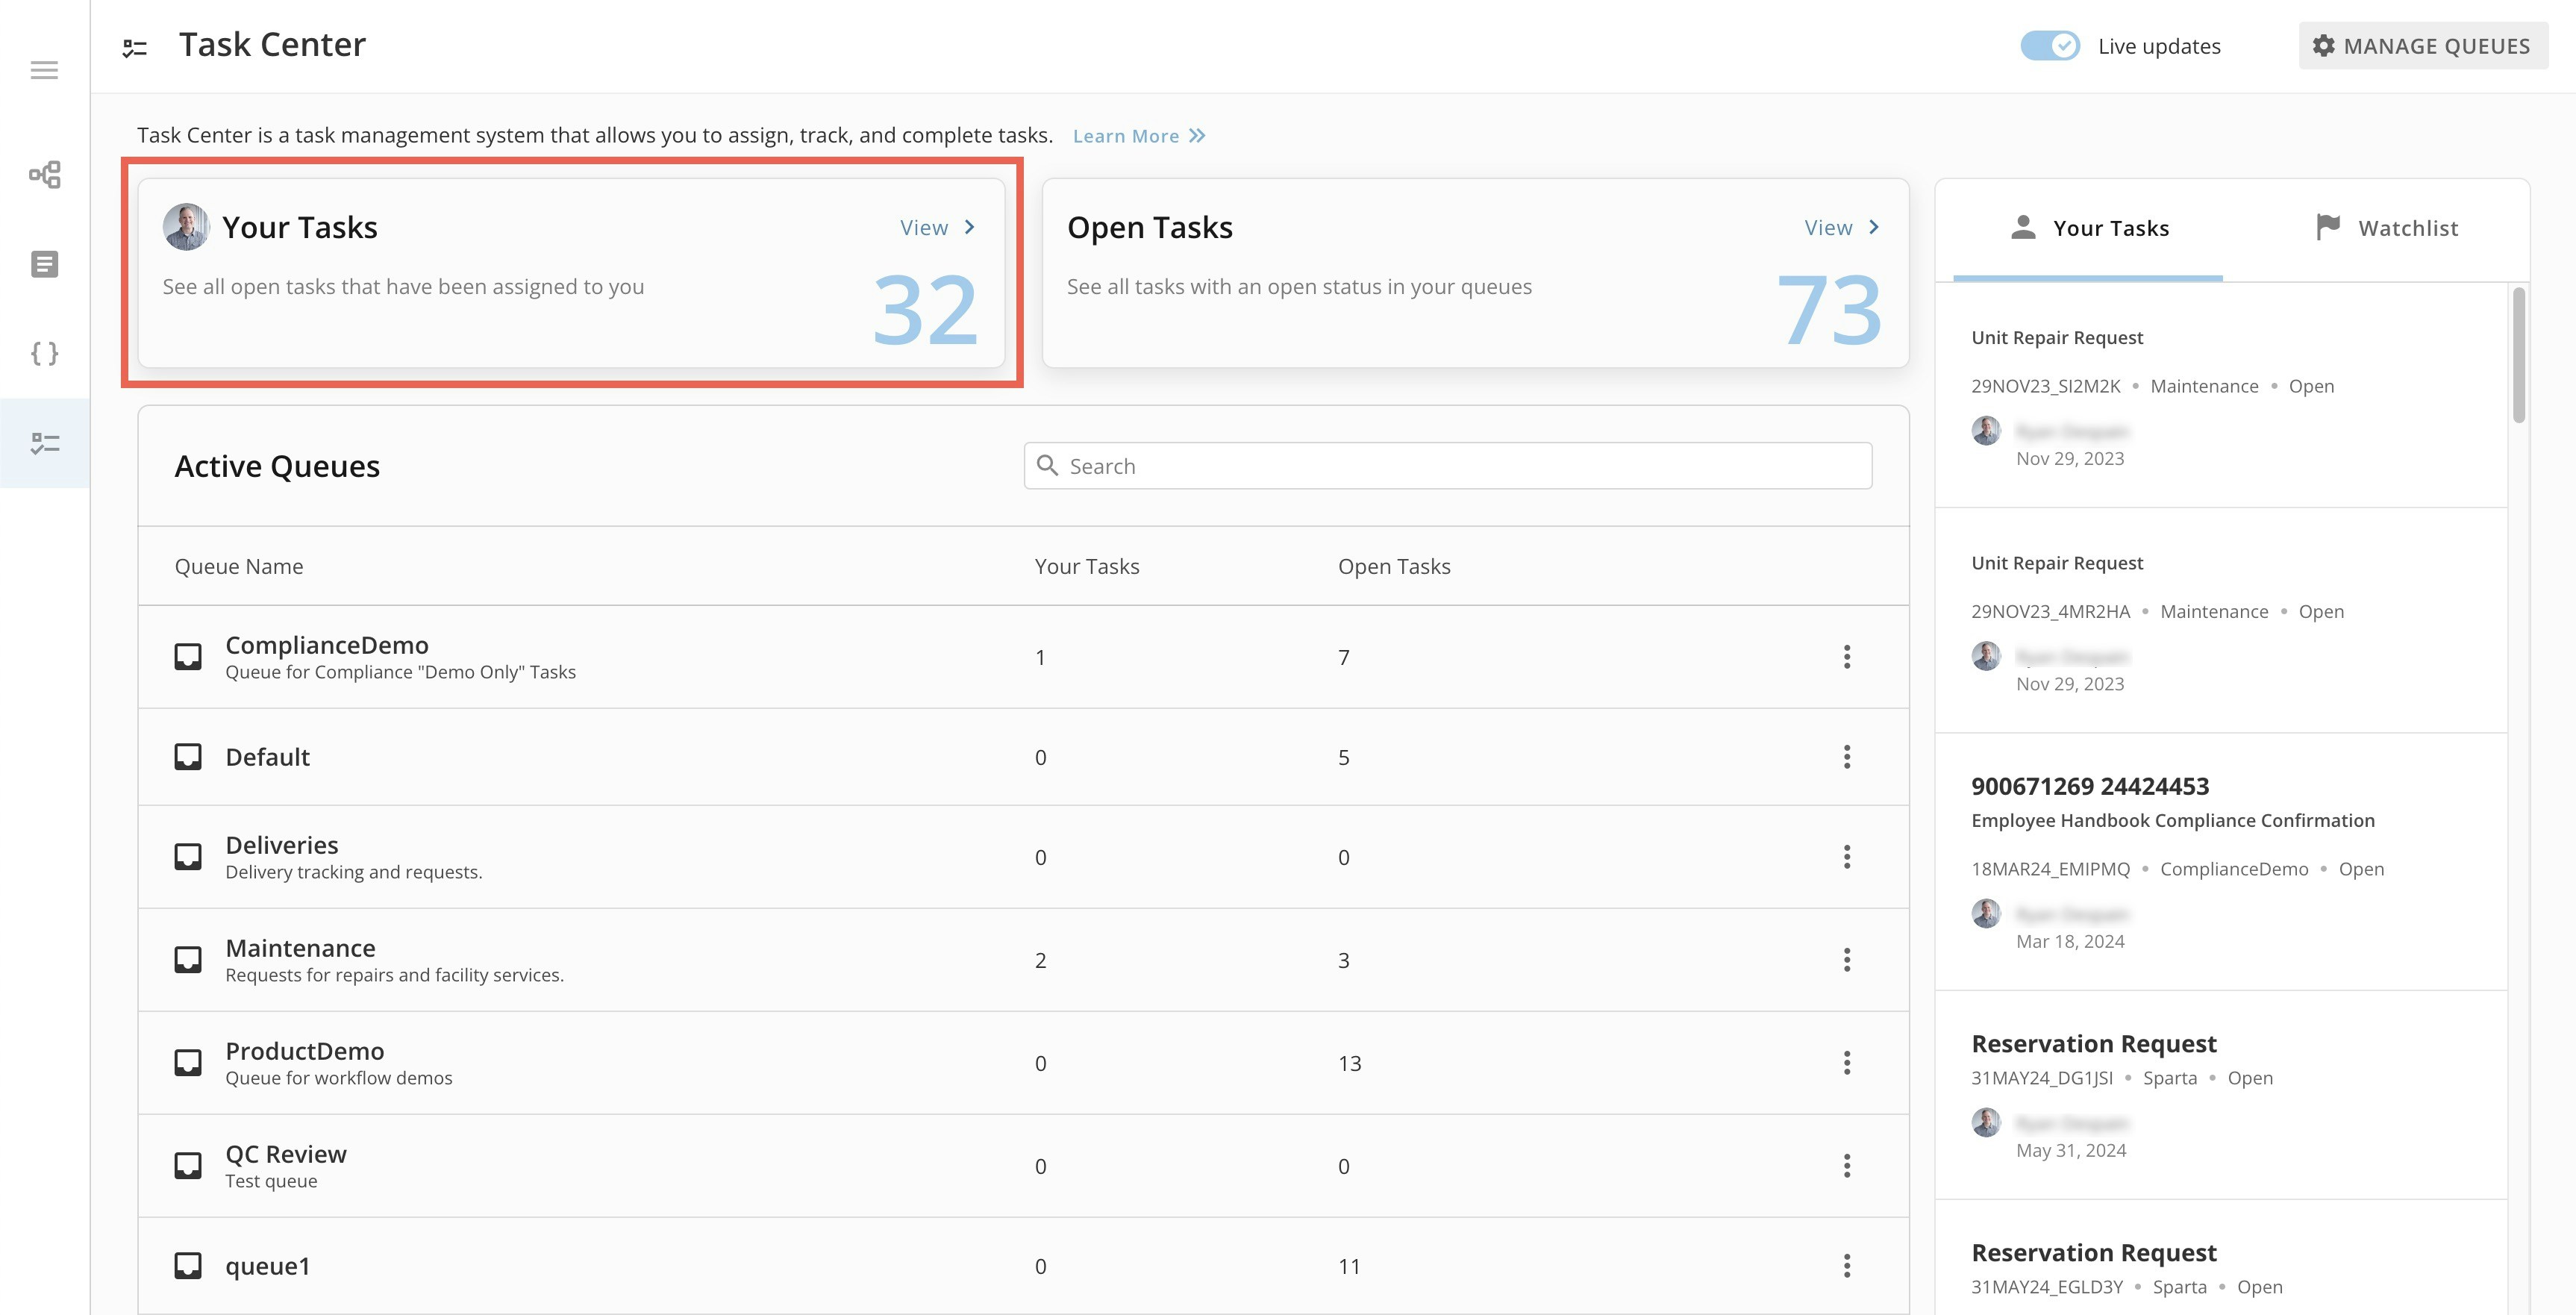Screen dimensions: 2576x1315
Task: Open ComplianceDemo queue options menu
Action: 1846,657
